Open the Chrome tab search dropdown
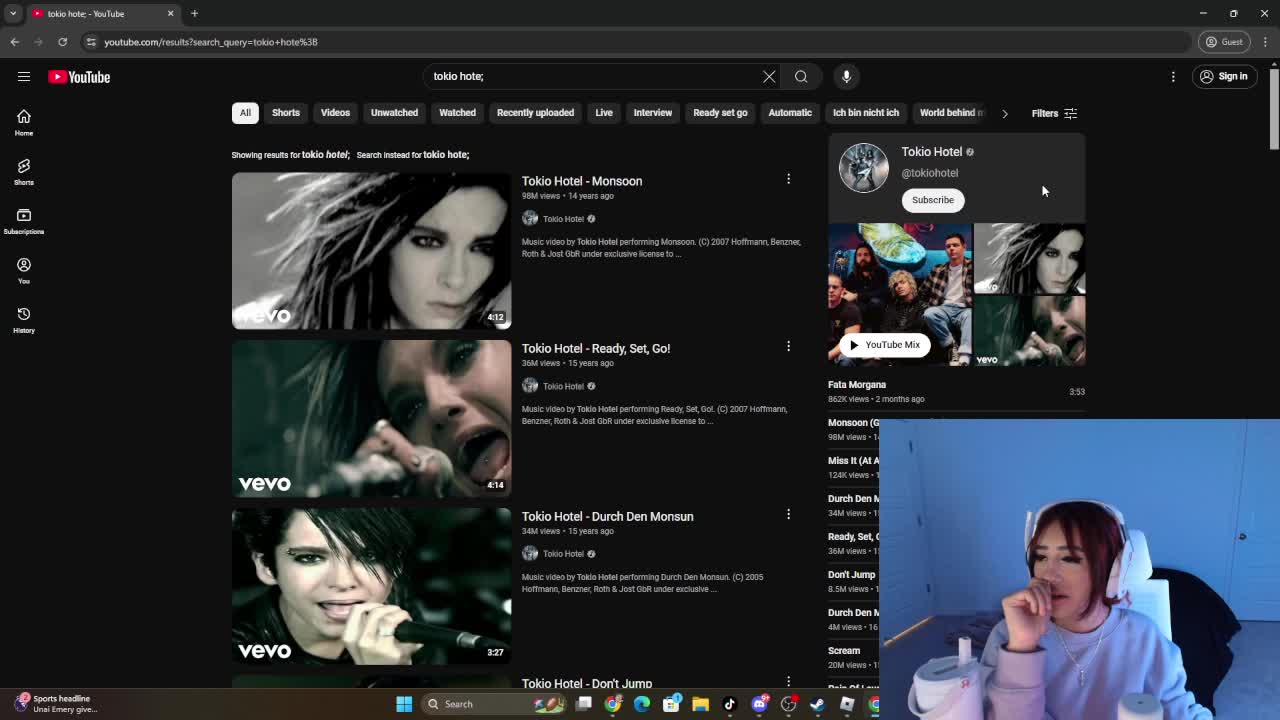The image size is (1280, 720). 13,14
